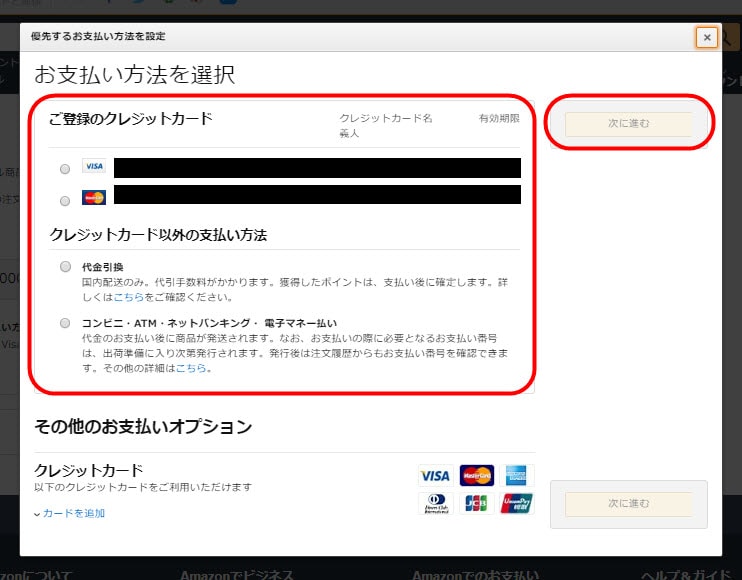Viewport: 742px width, 580px height.
Task: Click the MasterCard logo in registered cards
Action: [94, 197]
